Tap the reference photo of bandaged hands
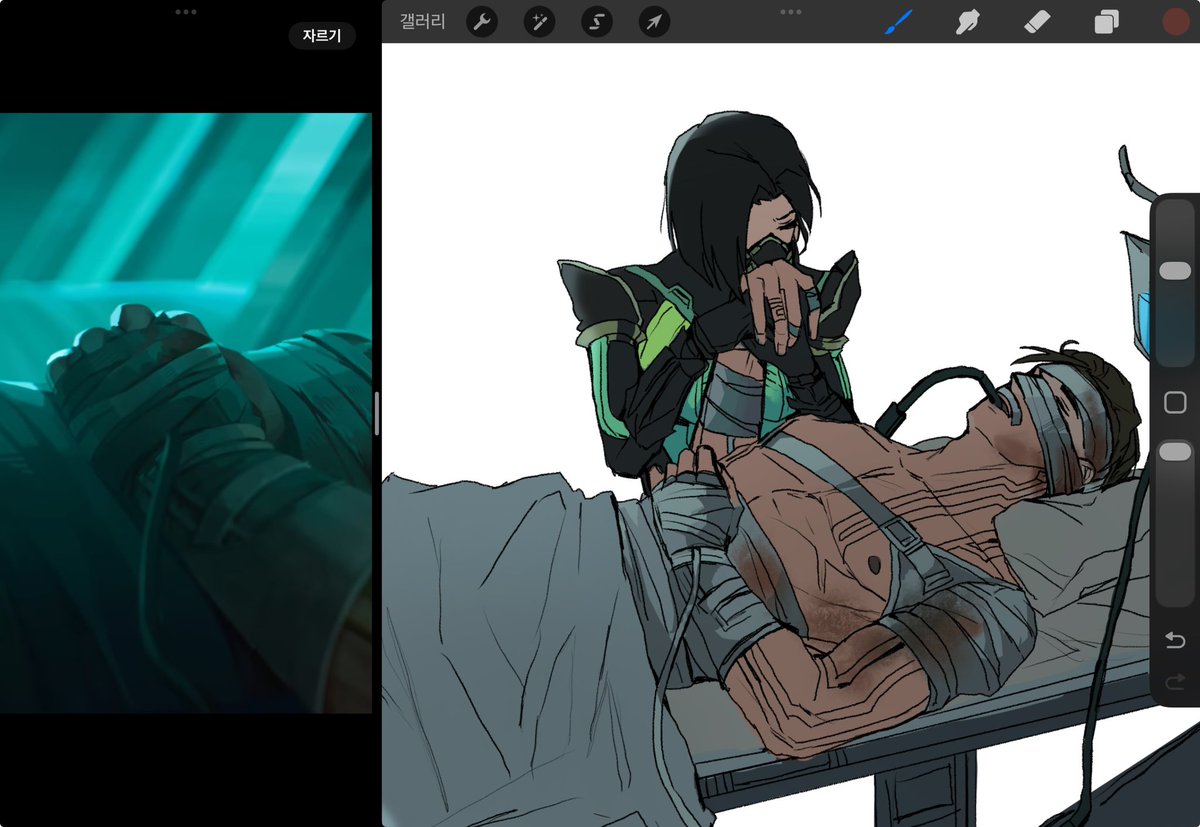 185,413
